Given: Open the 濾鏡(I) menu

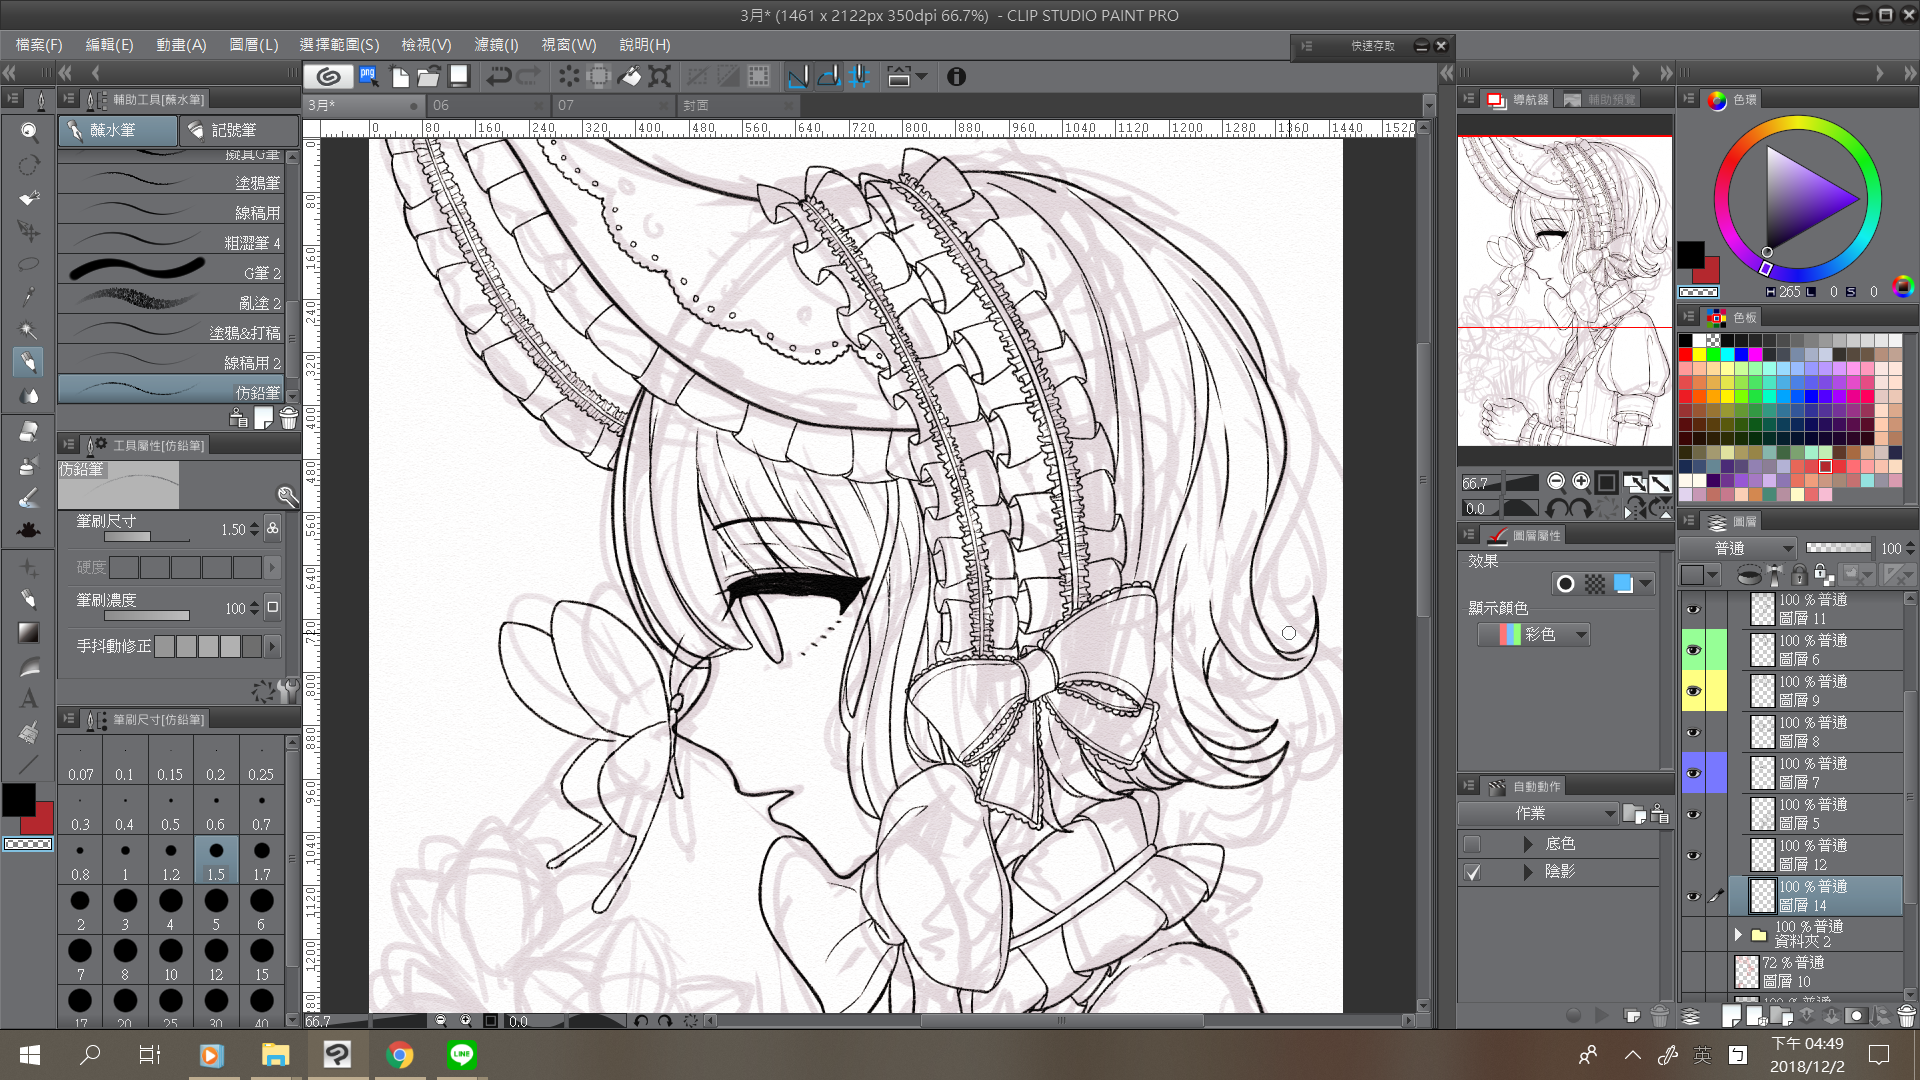Looking at the screenshot, I should 496,45.
